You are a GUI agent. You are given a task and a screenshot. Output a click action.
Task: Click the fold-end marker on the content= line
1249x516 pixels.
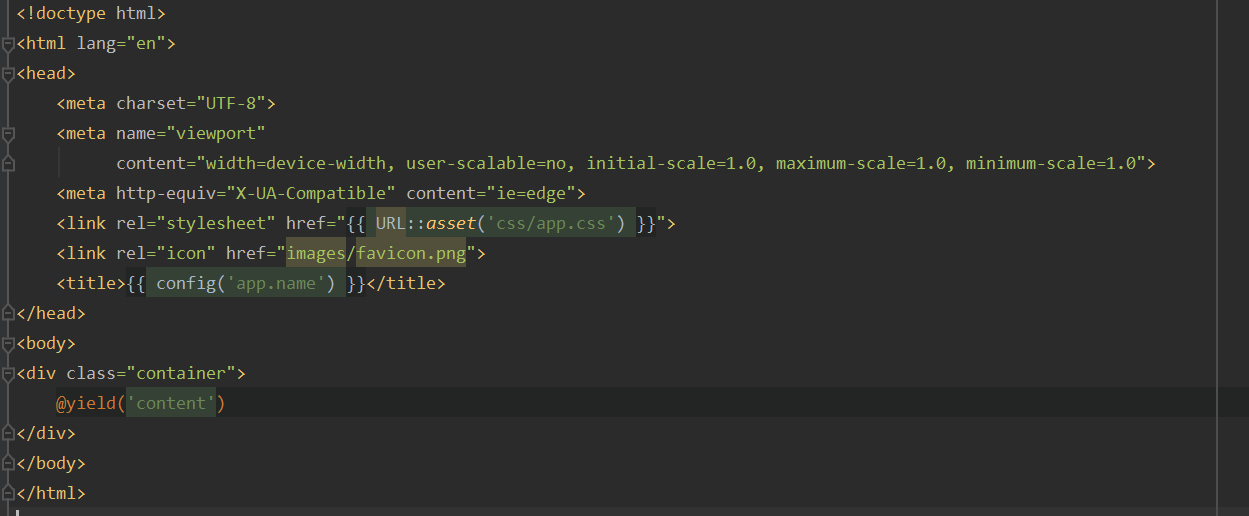(x=8, y=164)
